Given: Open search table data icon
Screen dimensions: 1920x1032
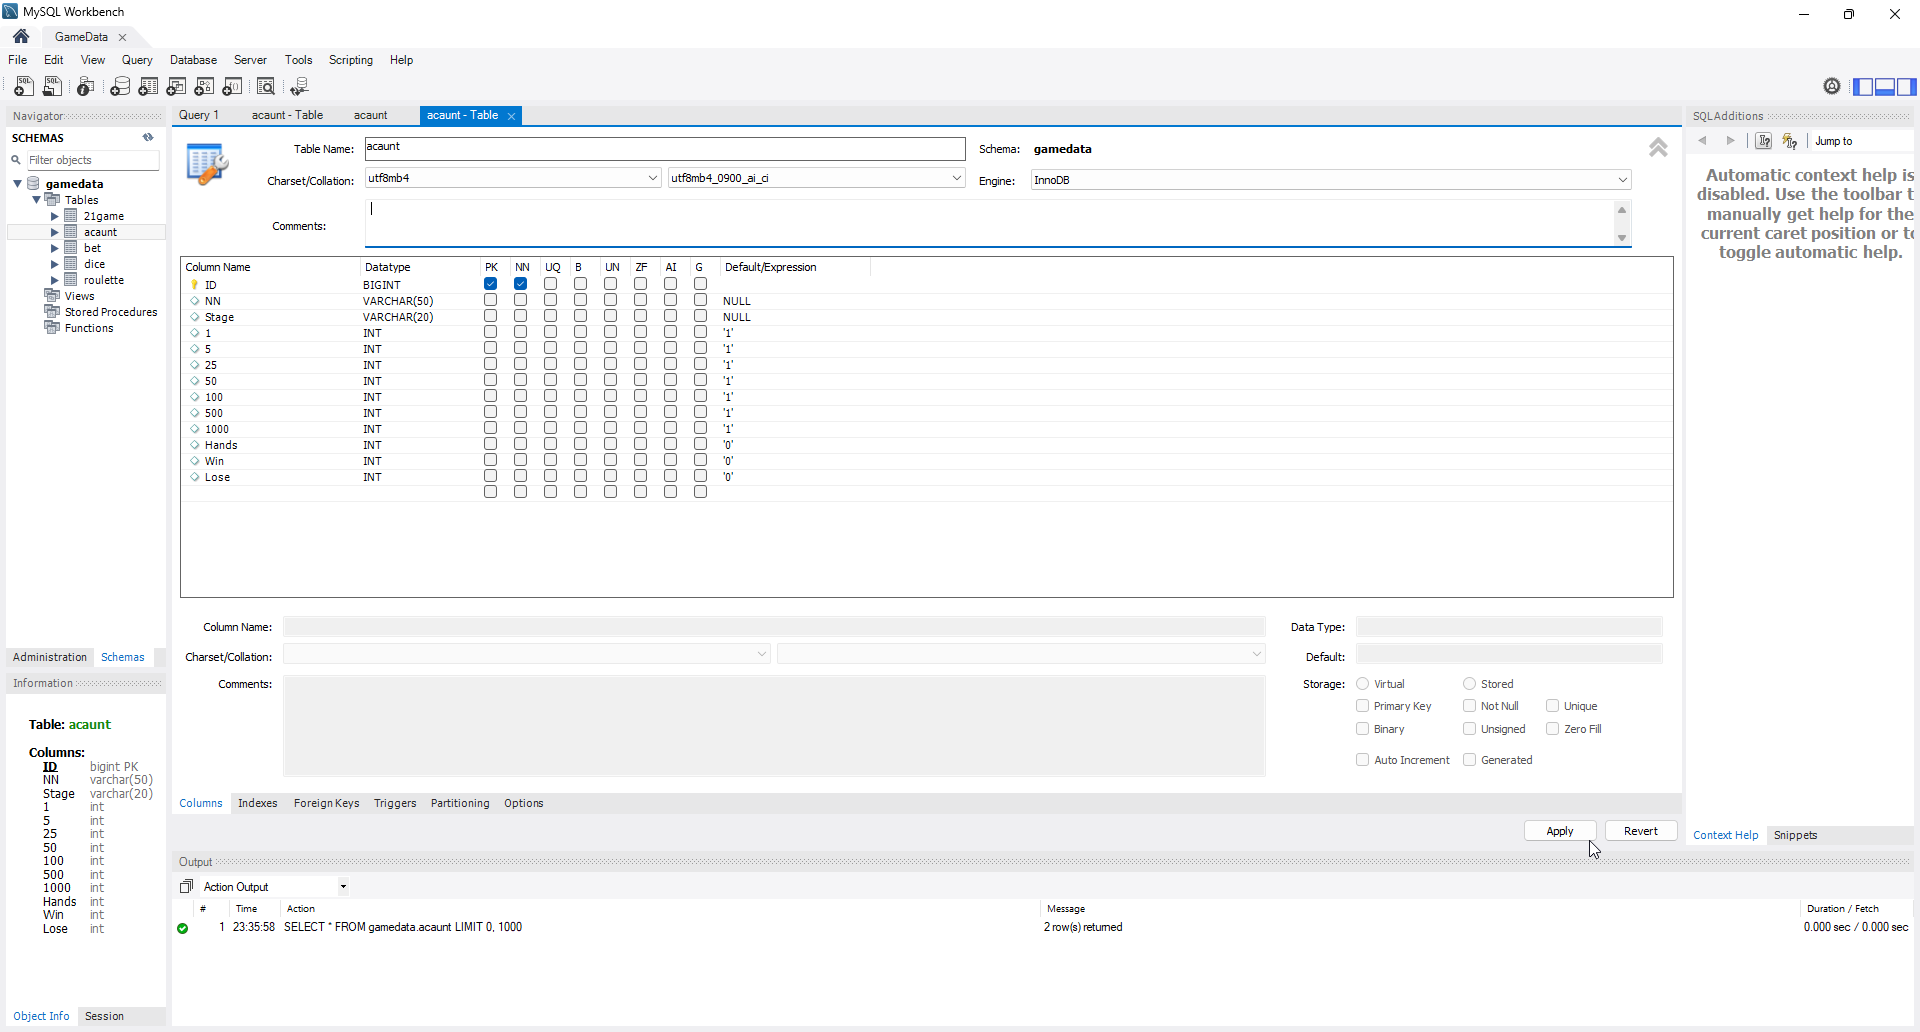Looking at the screenshot, I should (x=266, y=87).
